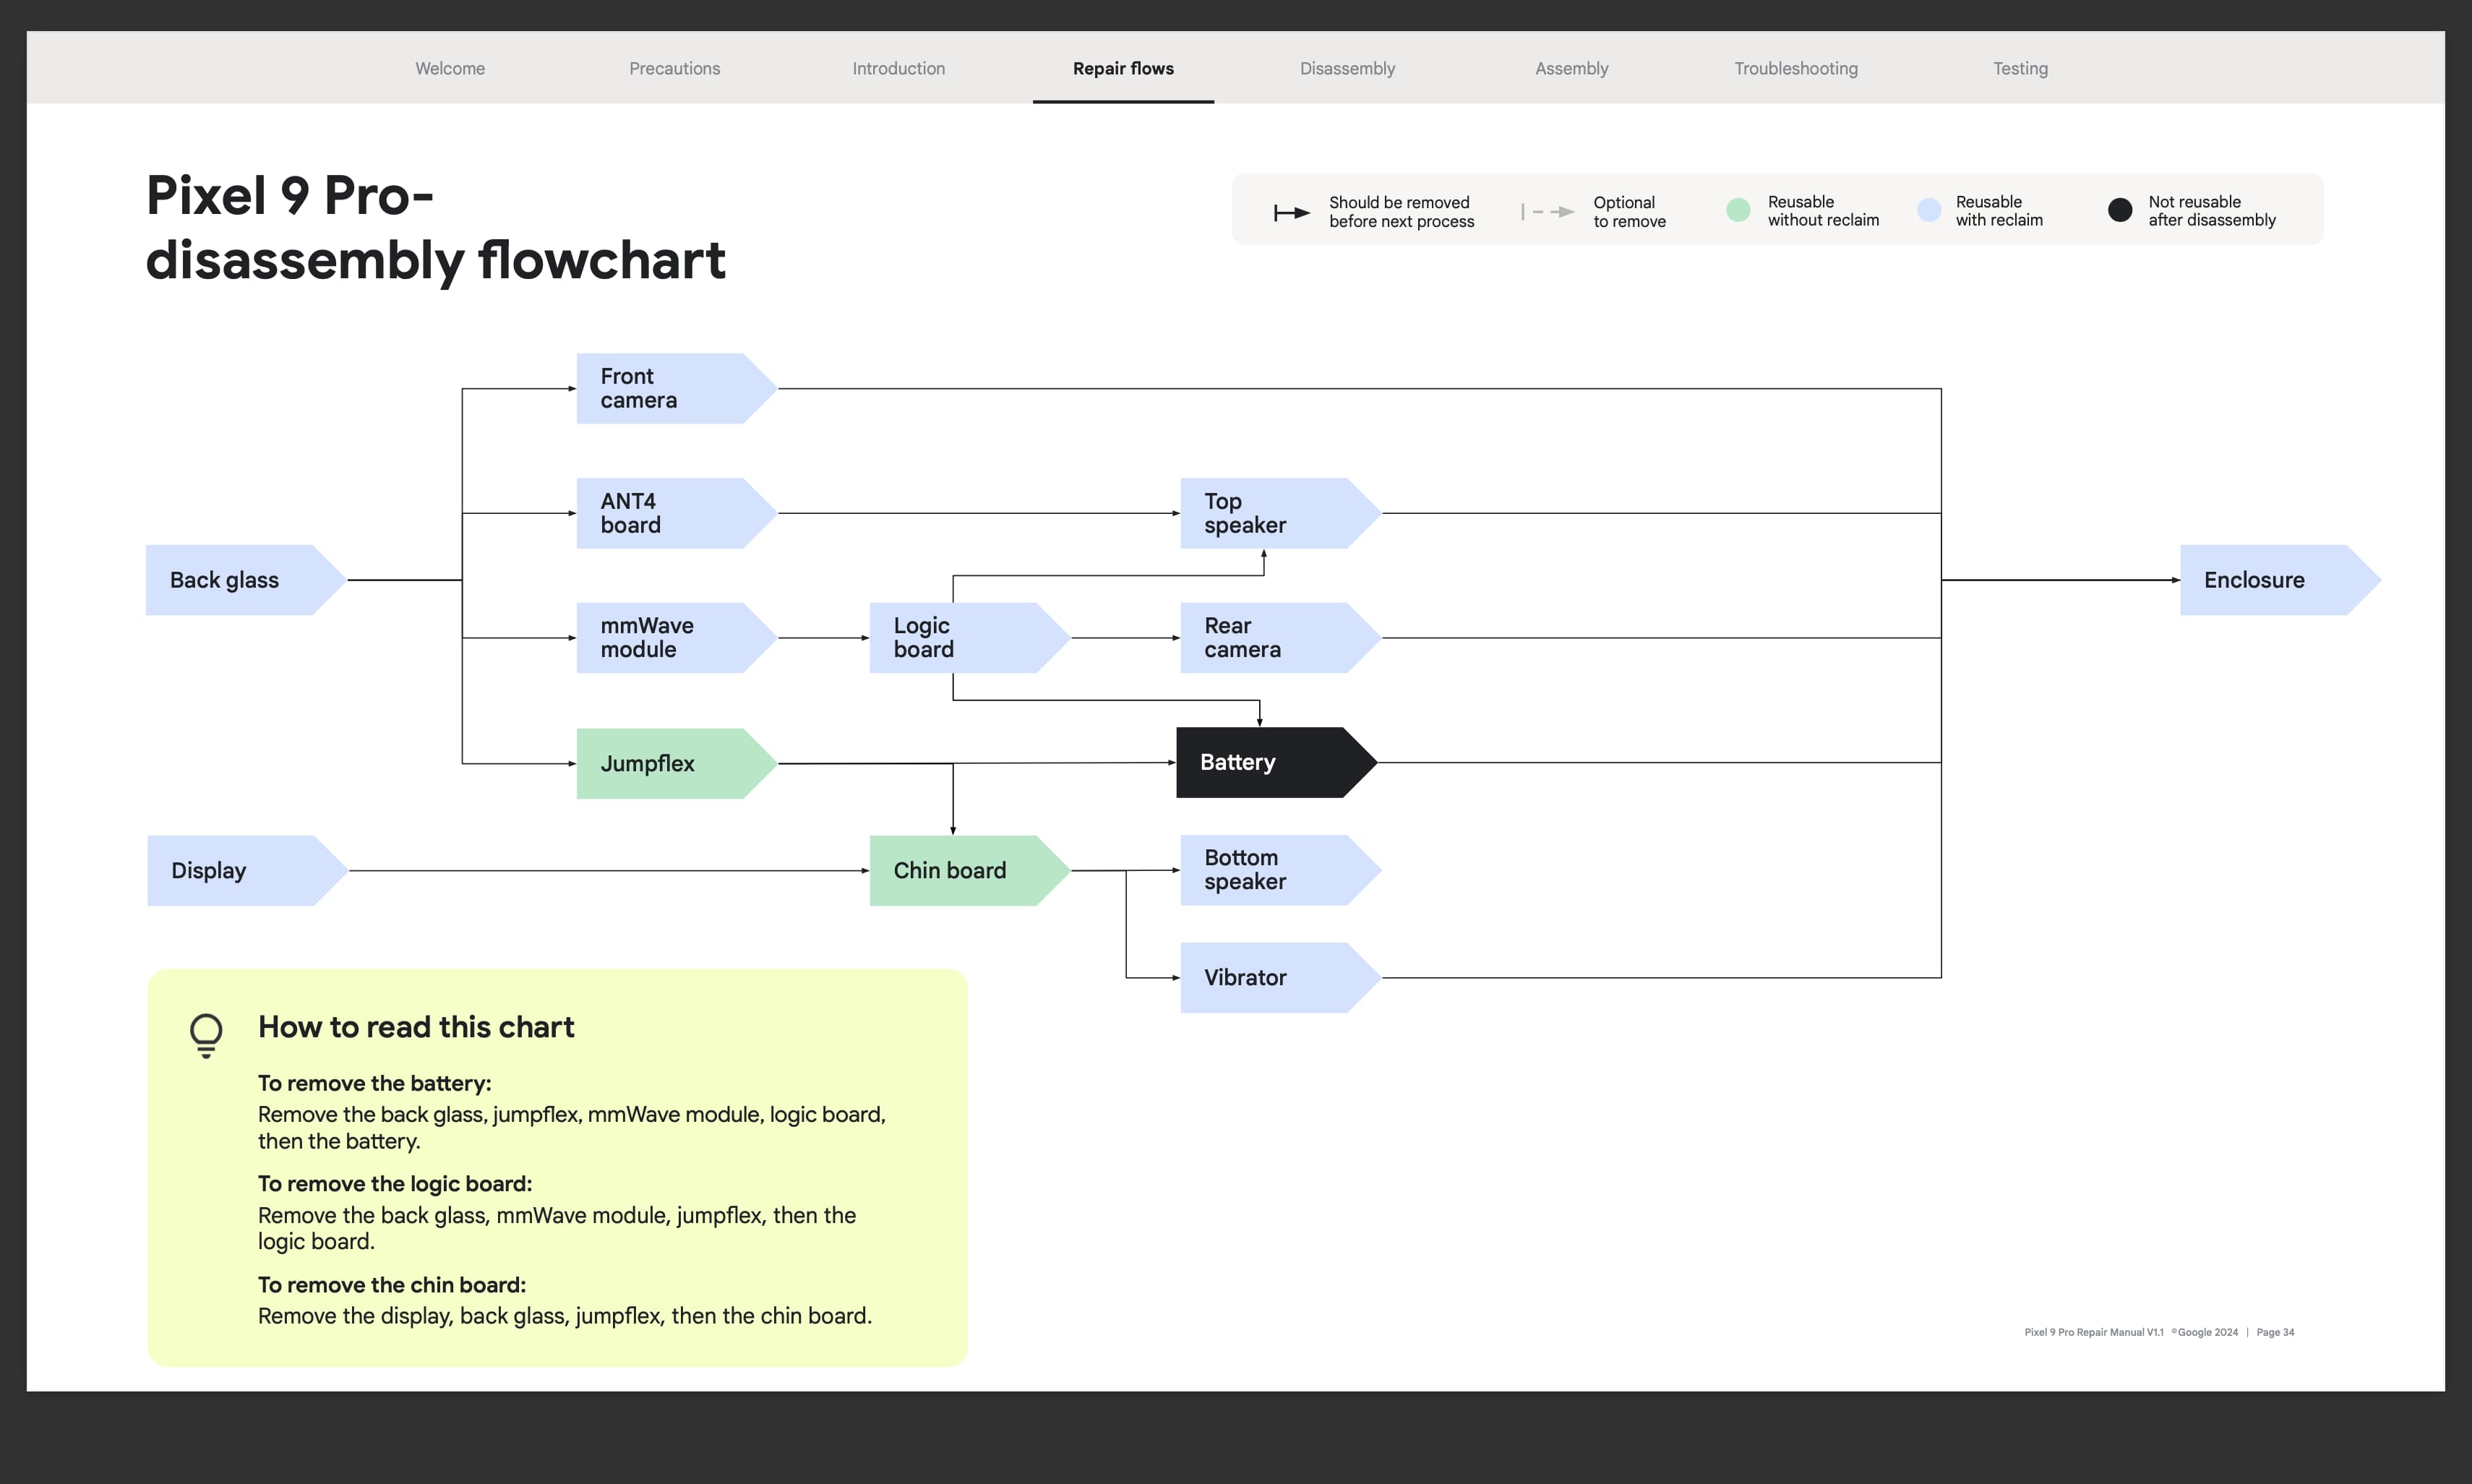
Task: Switch to the Precautions tab
Action: (674, 68)
